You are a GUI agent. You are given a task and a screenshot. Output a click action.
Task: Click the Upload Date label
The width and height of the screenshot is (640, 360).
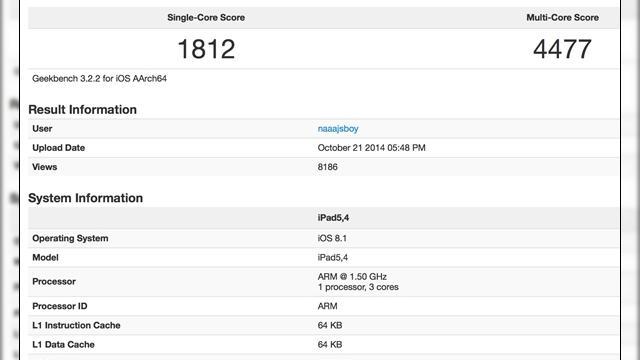(x=58, y=148)
